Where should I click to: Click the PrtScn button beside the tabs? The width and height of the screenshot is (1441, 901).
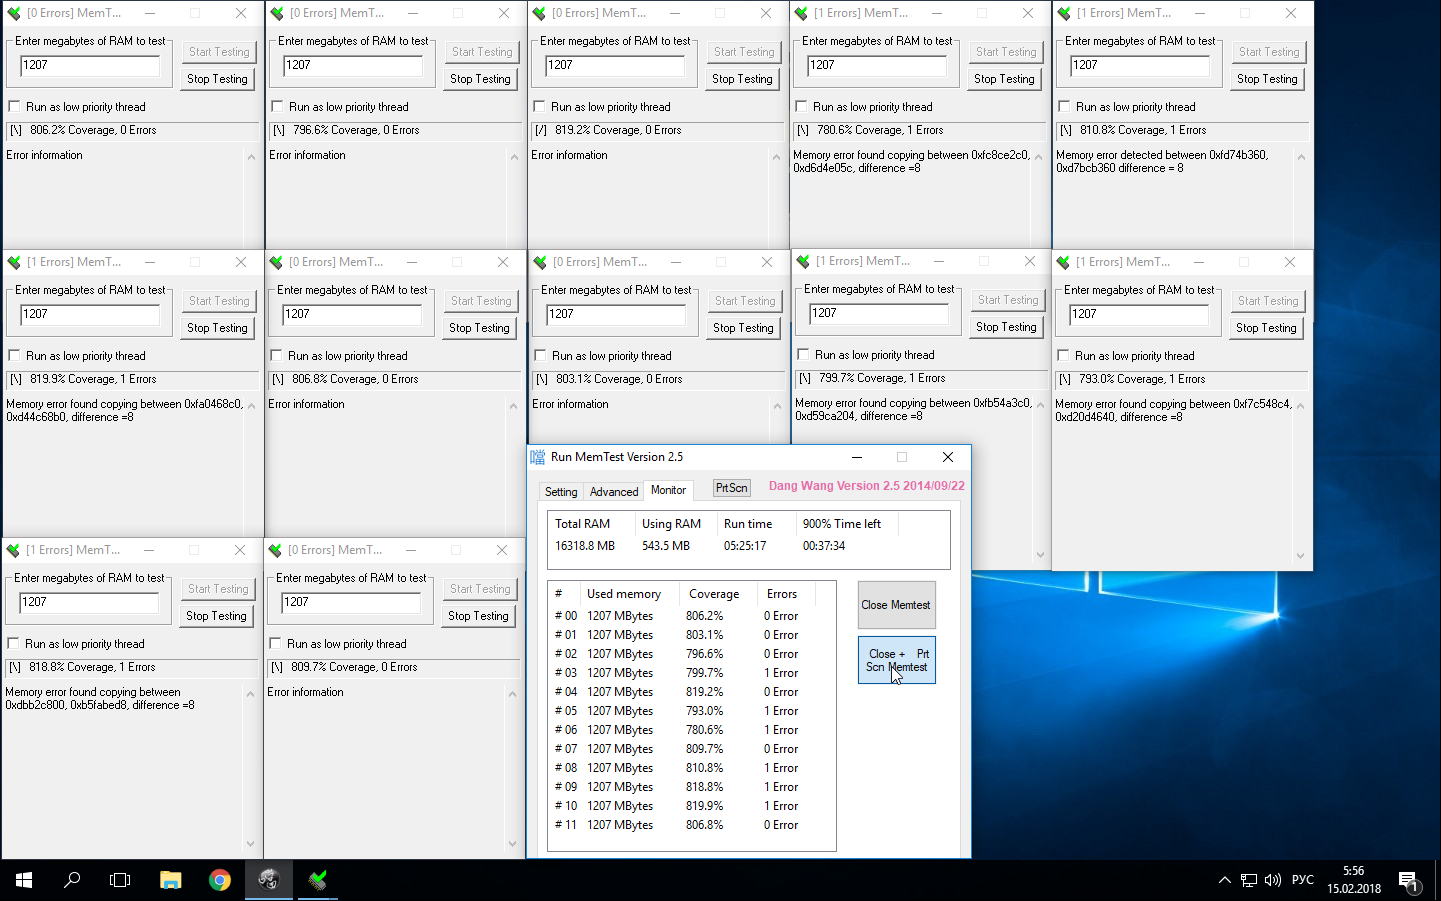731,488
